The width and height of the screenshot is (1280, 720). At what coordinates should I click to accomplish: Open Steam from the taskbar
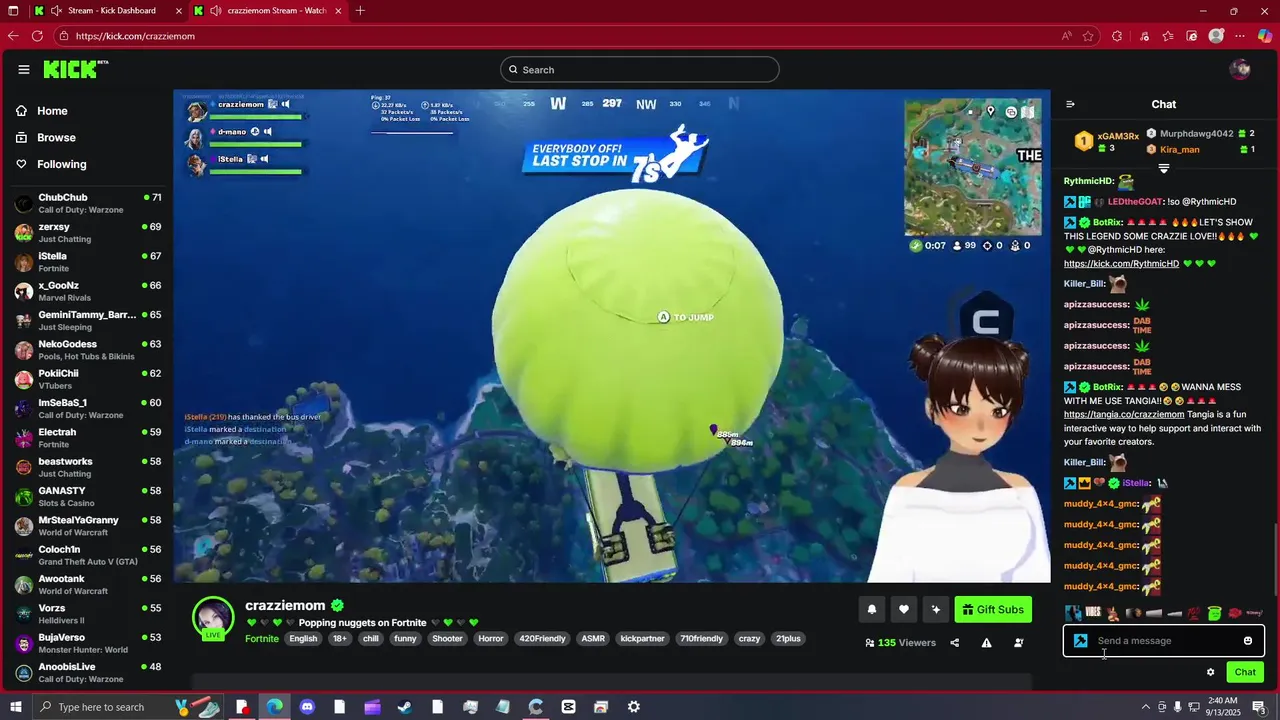405,707
